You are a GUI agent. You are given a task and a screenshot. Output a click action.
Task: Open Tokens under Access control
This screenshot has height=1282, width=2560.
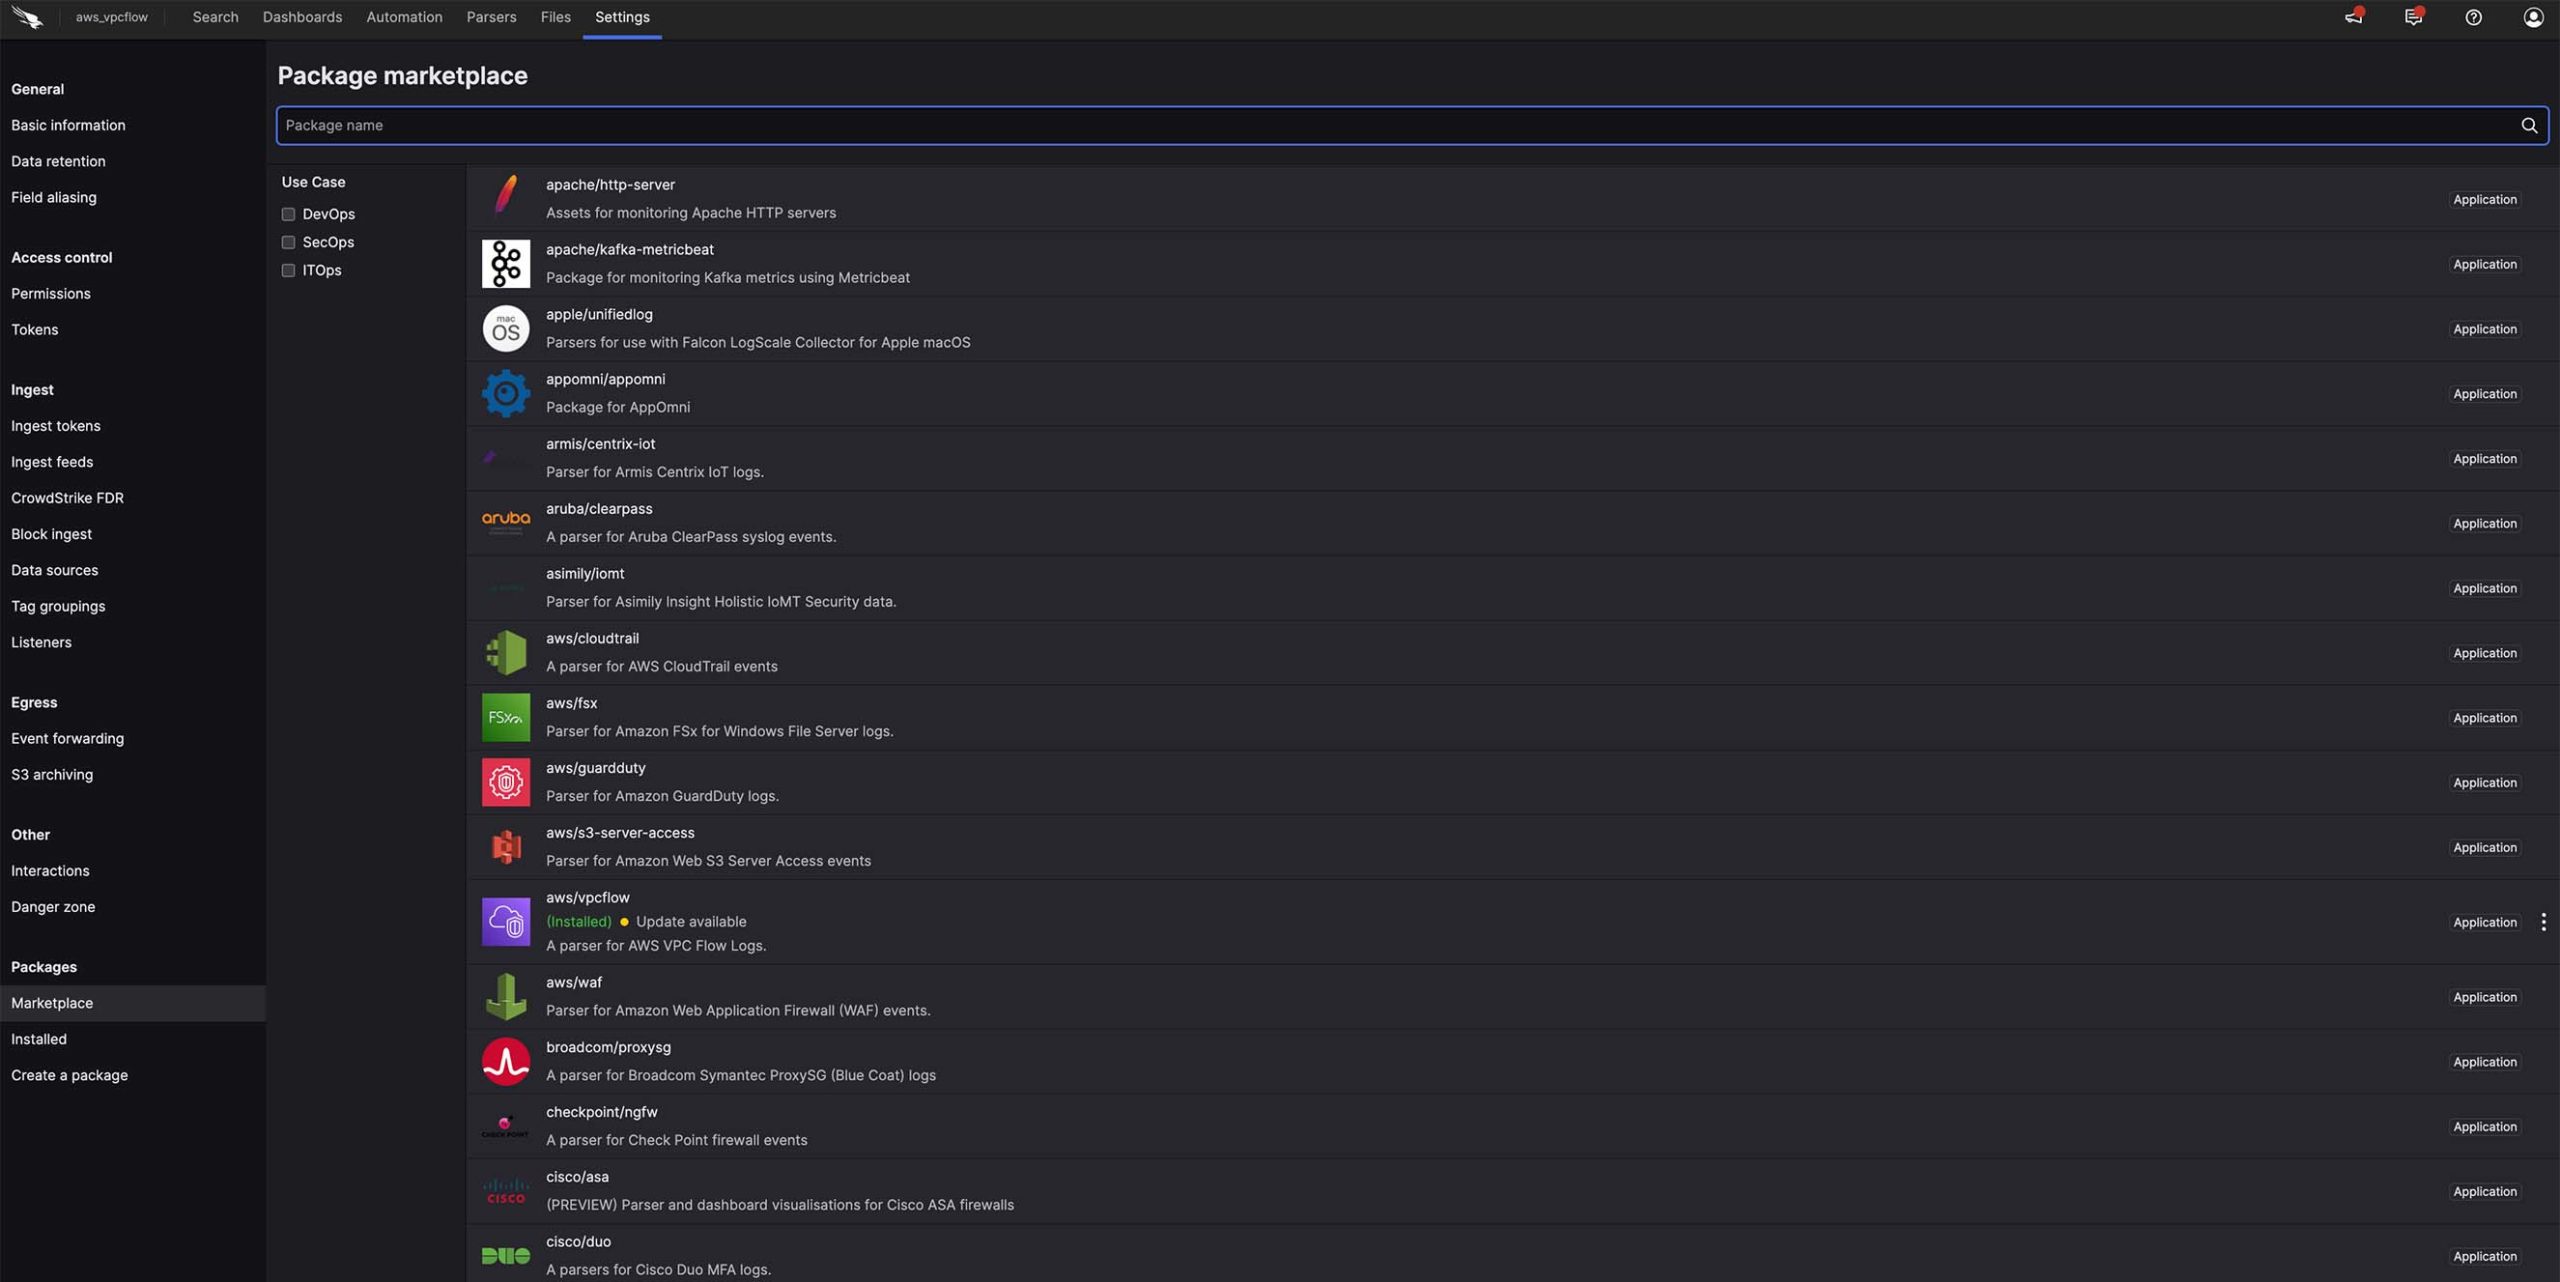34,329
